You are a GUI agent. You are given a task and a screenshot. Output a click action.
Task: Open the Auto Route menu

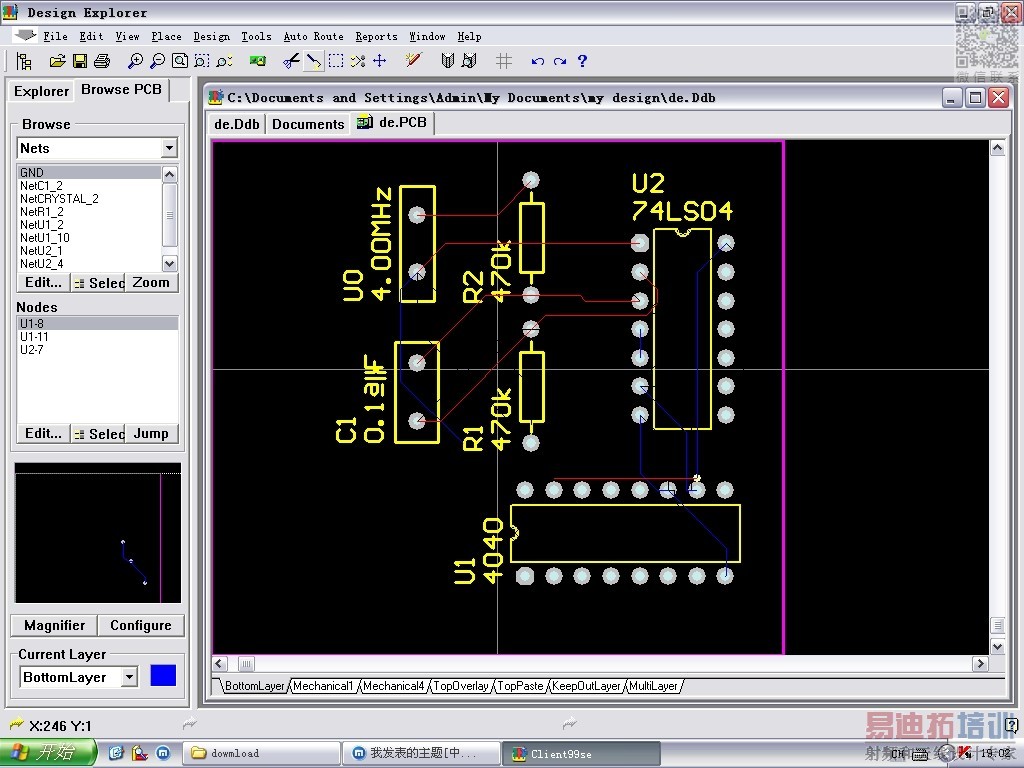313,36
